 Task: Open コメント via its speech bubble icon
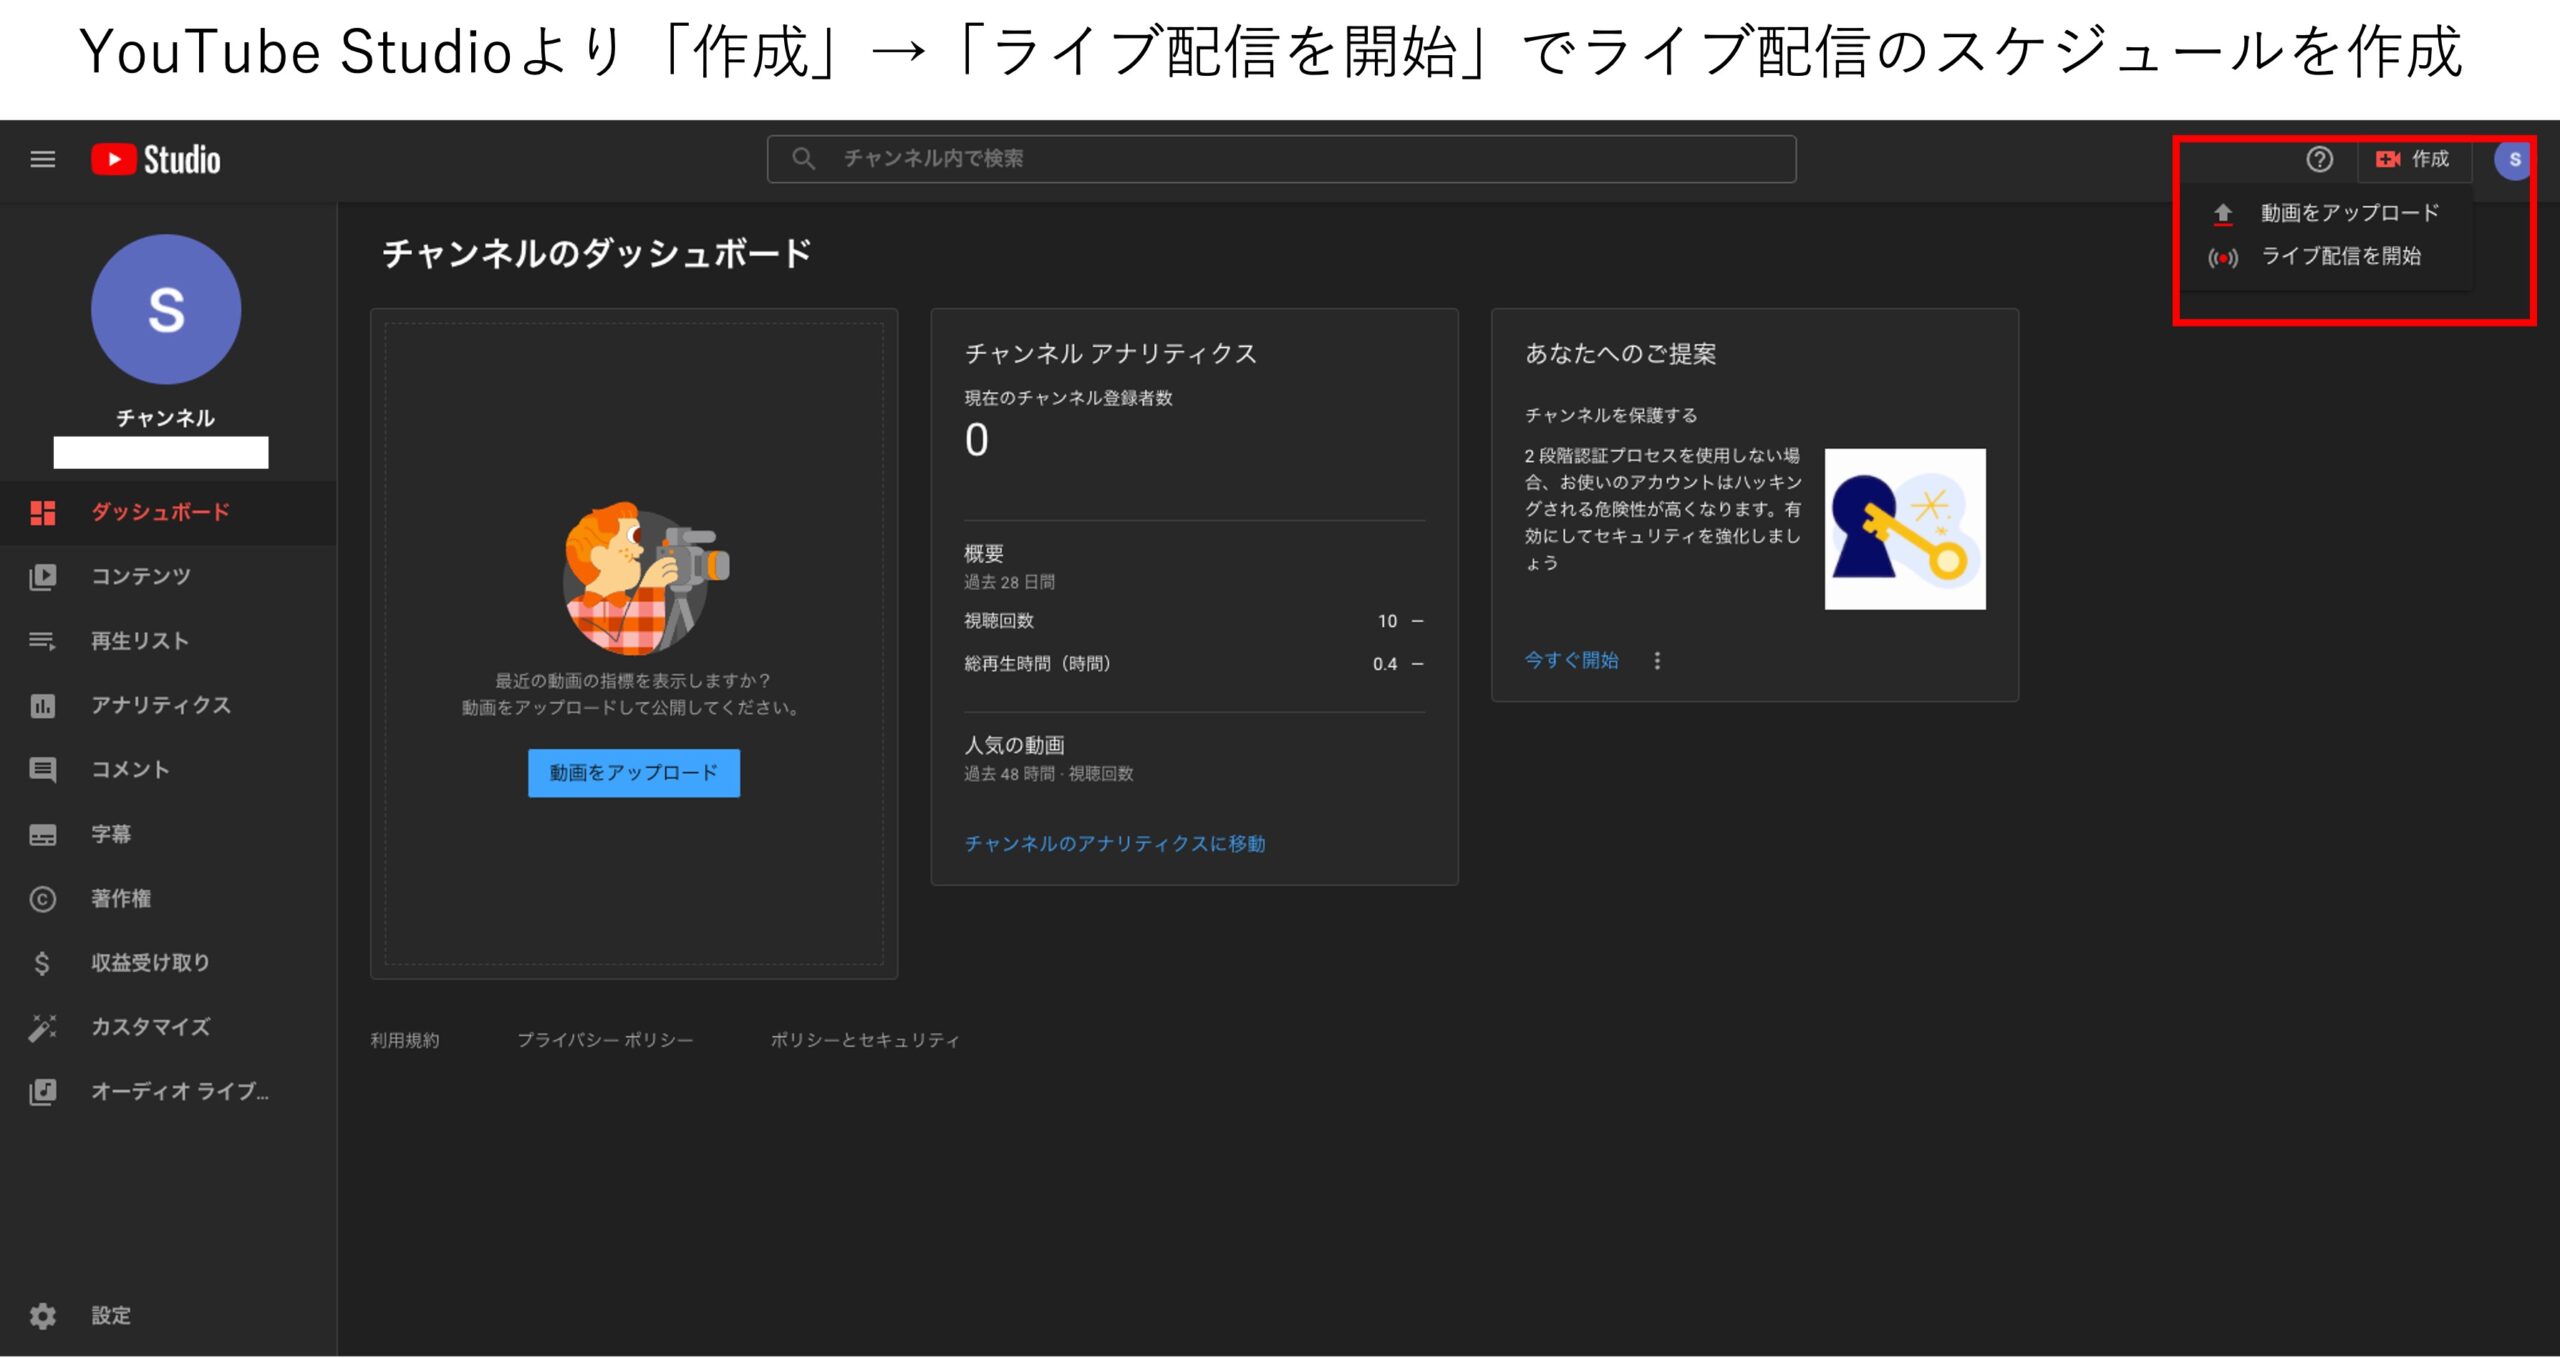[x=44, y=769]
